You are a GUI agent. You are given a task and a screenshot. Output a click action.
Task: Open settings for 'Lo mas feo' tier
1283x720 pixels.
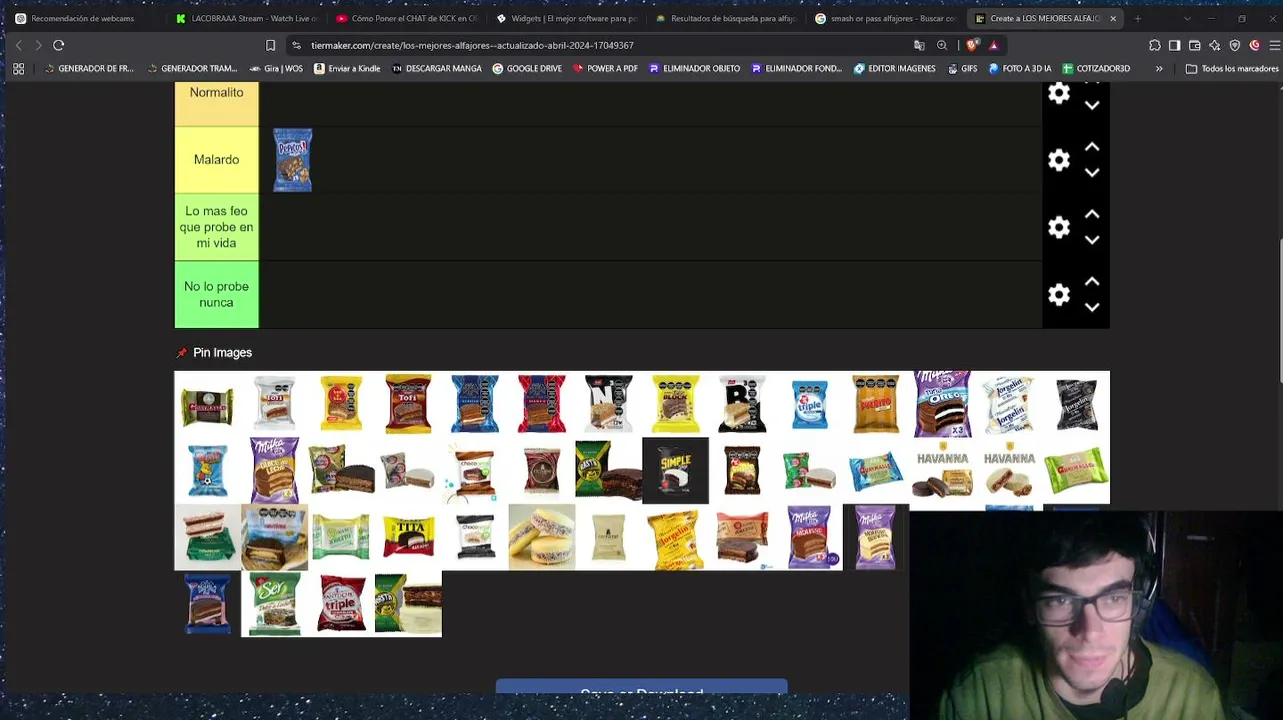click(x=1059, y=227)
